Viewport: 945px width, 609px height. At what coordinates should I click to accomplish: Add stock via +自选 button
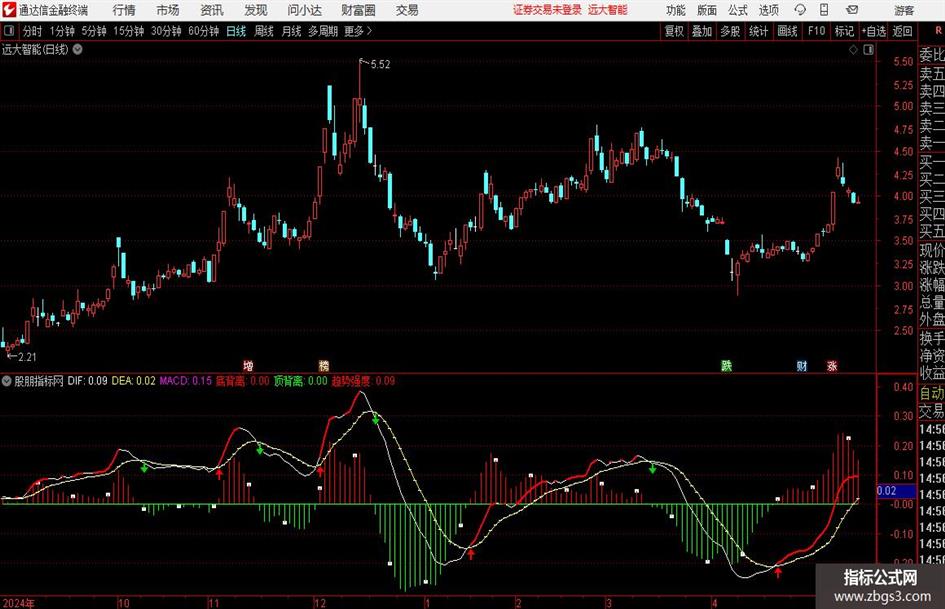[x=874, y=31]
